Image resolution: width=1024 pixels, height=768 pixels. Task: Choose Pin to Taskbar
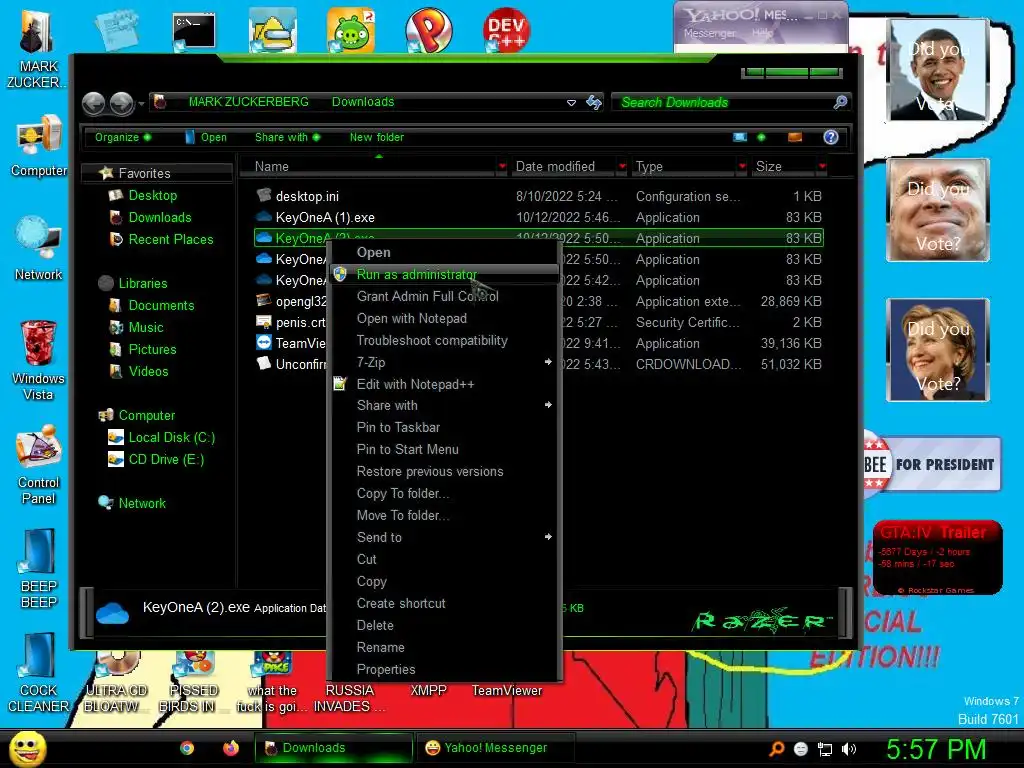[x=444, y=428]
